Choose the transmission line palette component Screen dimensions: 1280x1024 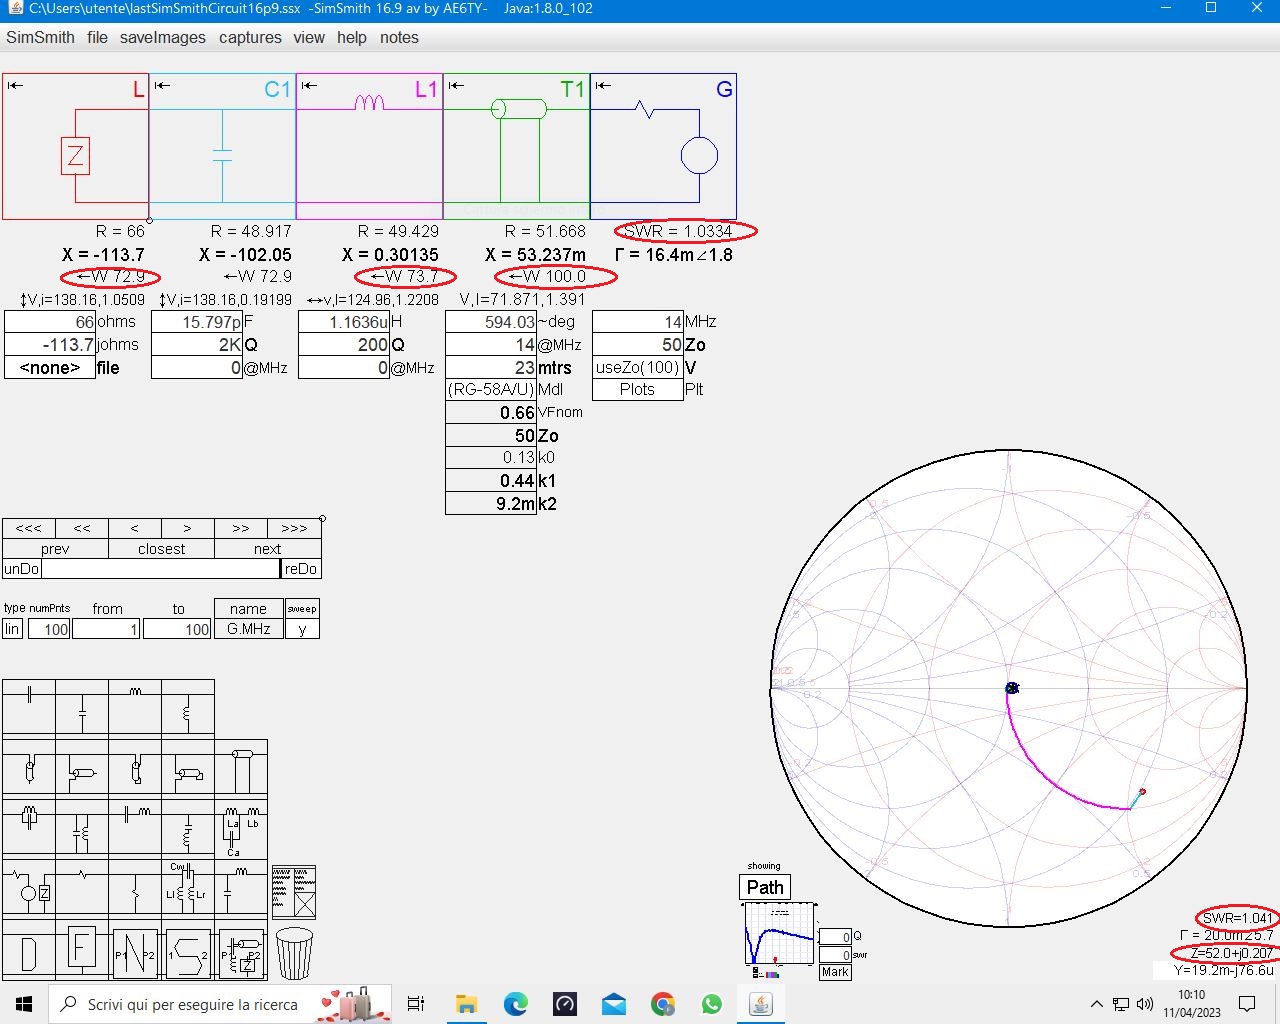241,767
